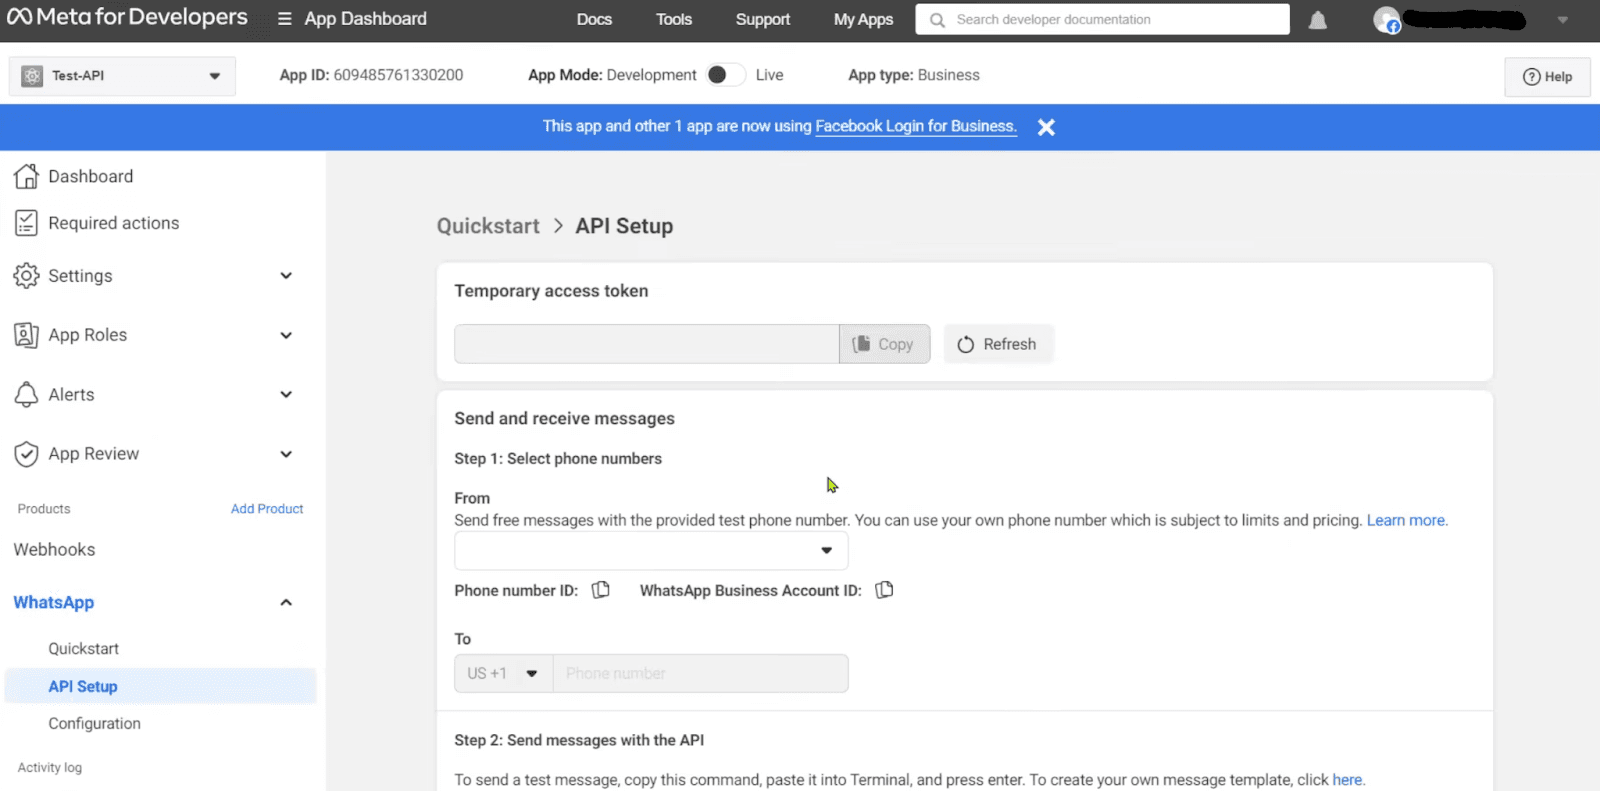This screenshot has height=791, width=1600.
Task: Click the To phone number input
Action: (701, 674)
